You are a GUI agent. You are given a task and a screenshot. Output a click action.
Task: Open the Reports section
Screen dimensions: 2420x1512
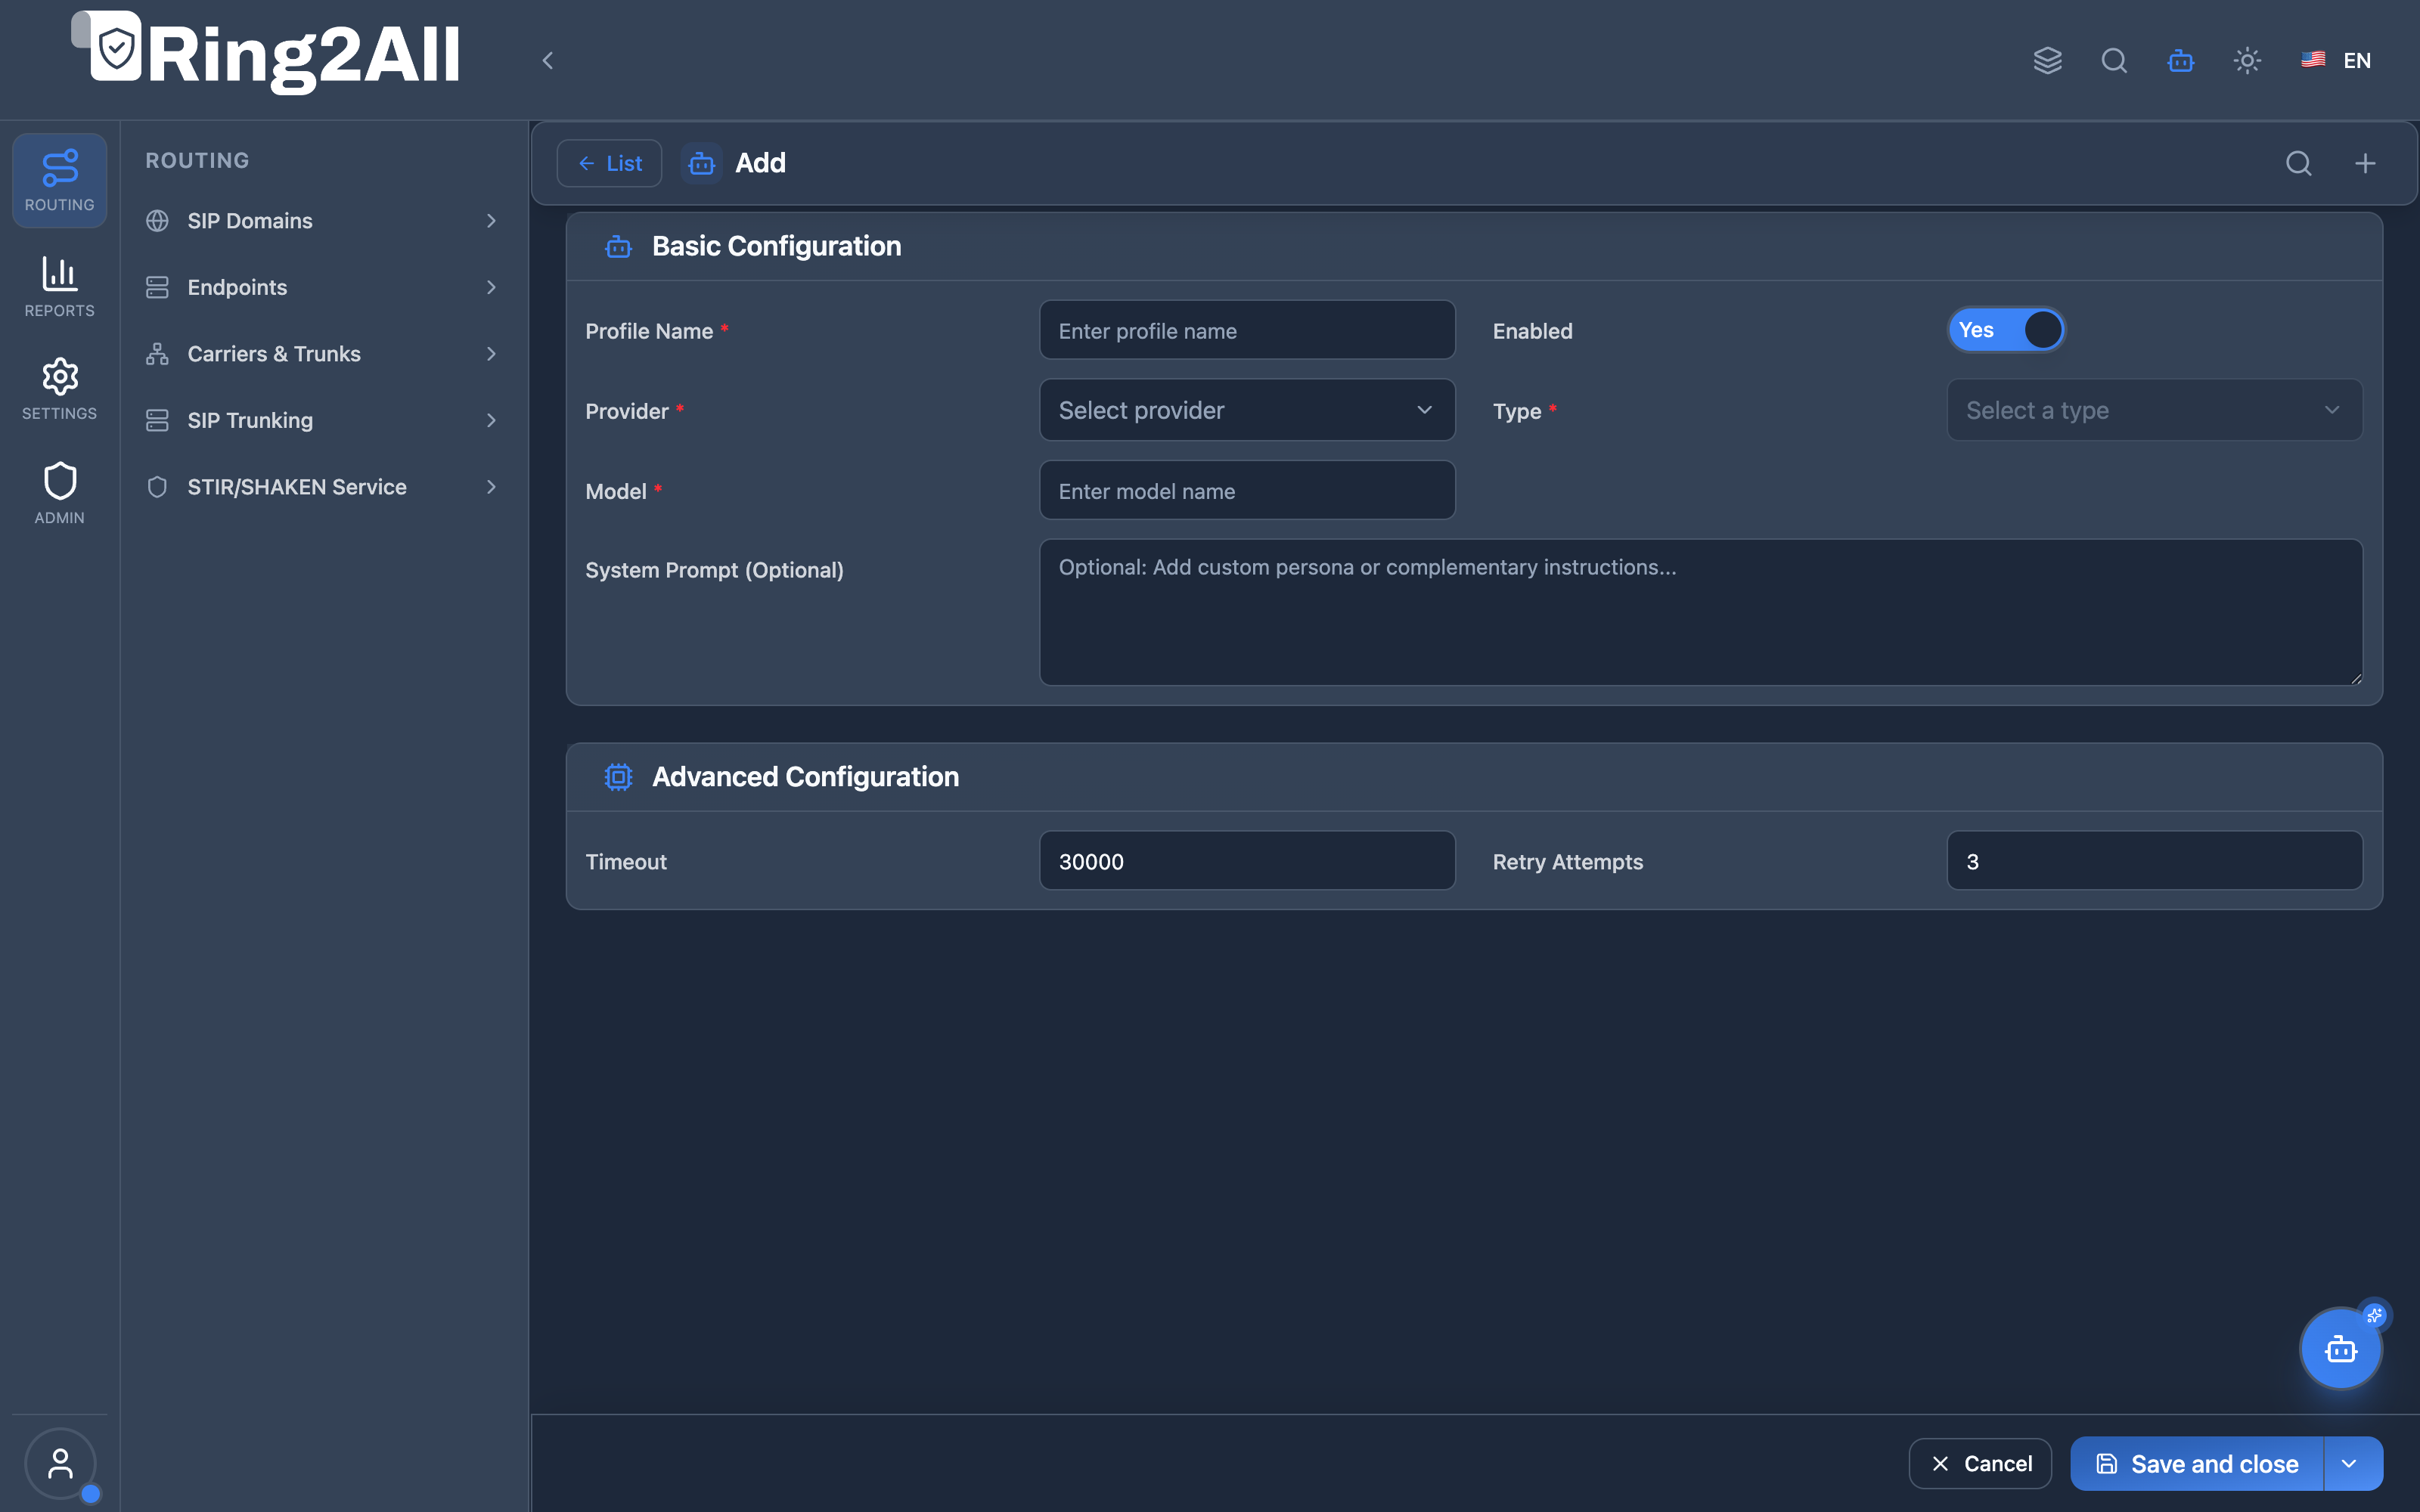[59, 286]
